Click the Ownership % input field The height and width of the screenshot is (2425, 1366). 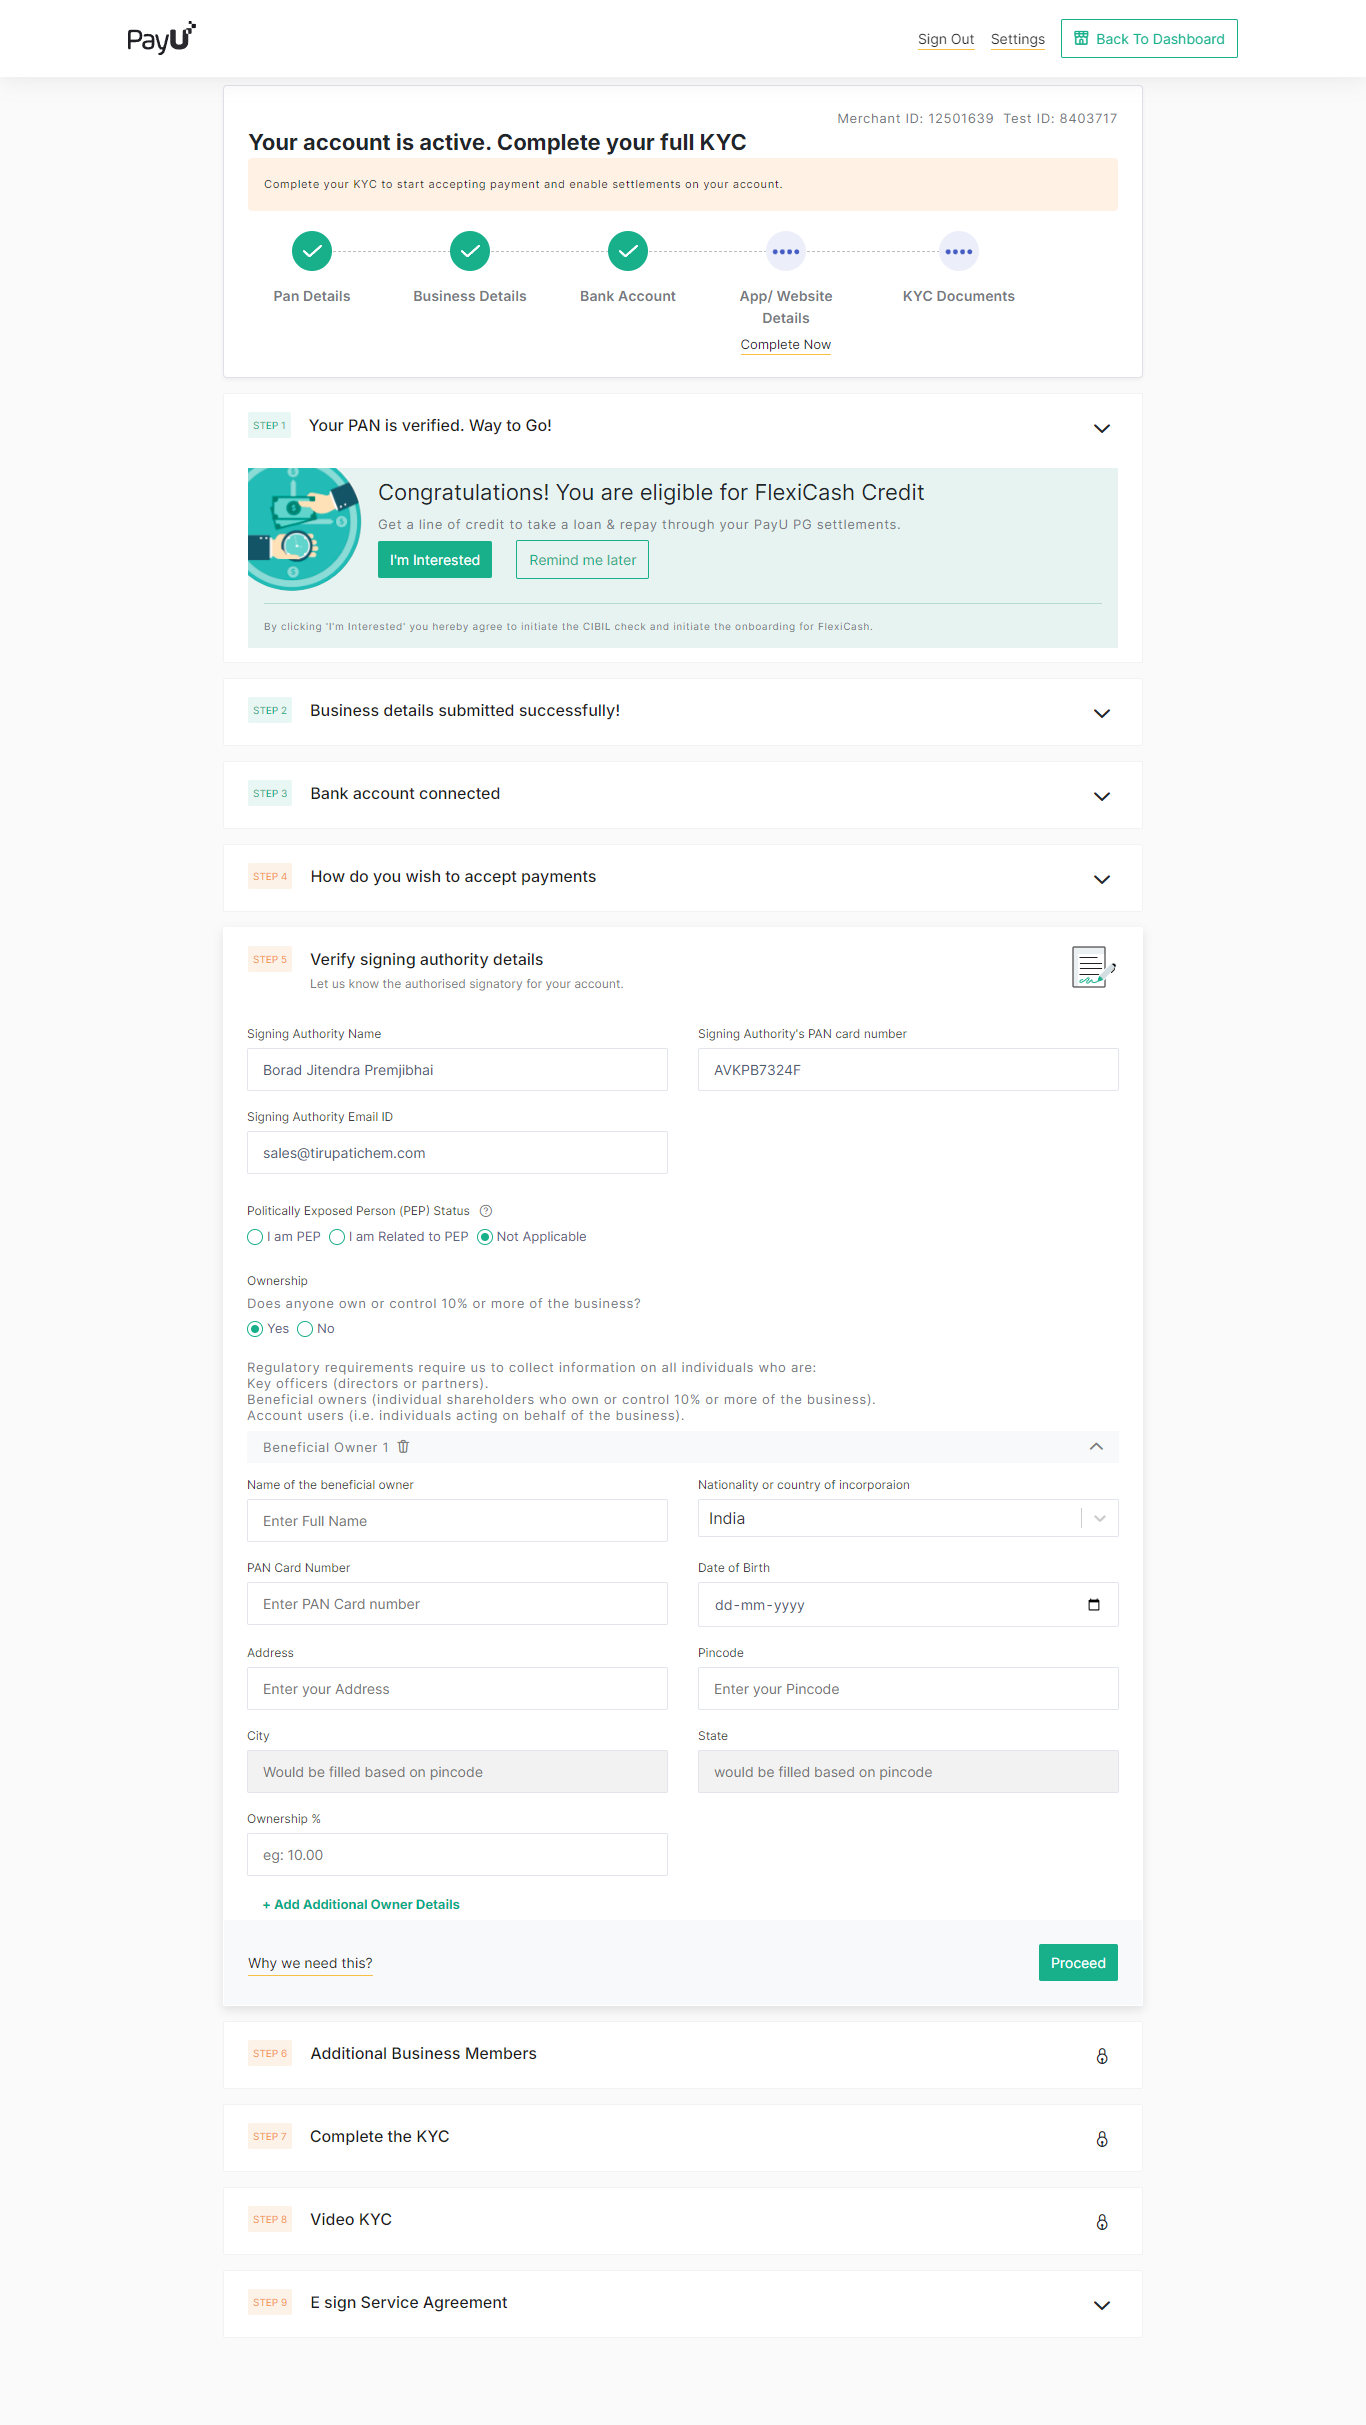[457, 1855]
